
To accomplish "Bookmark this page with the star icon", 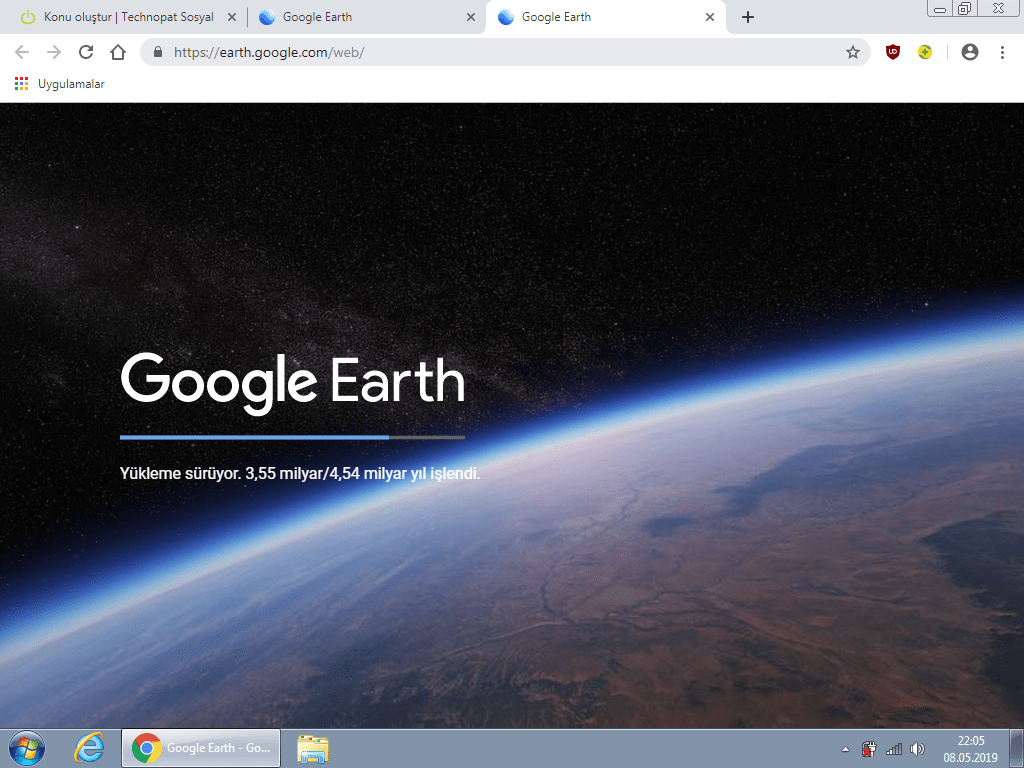I will click(853, 52).
